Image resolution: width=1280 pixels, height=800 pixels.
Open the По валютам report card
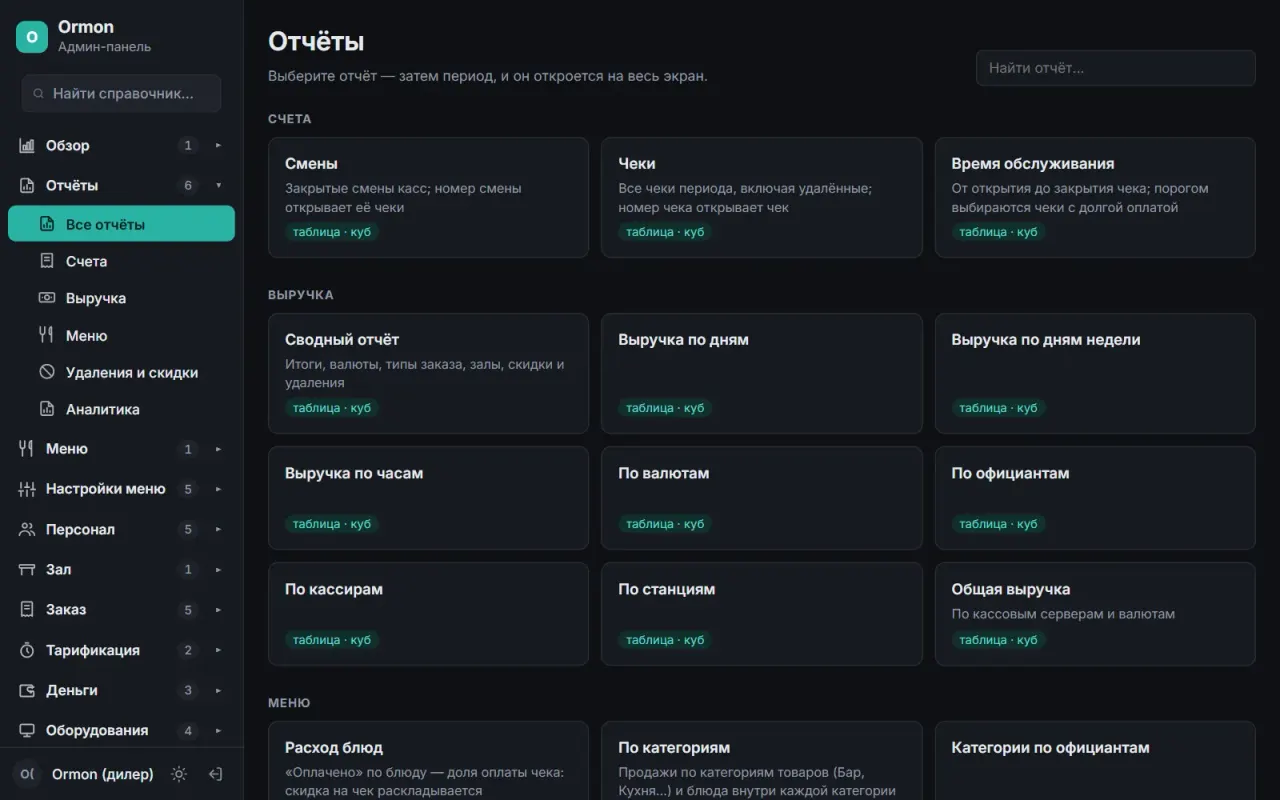click(x=762, y=498)
